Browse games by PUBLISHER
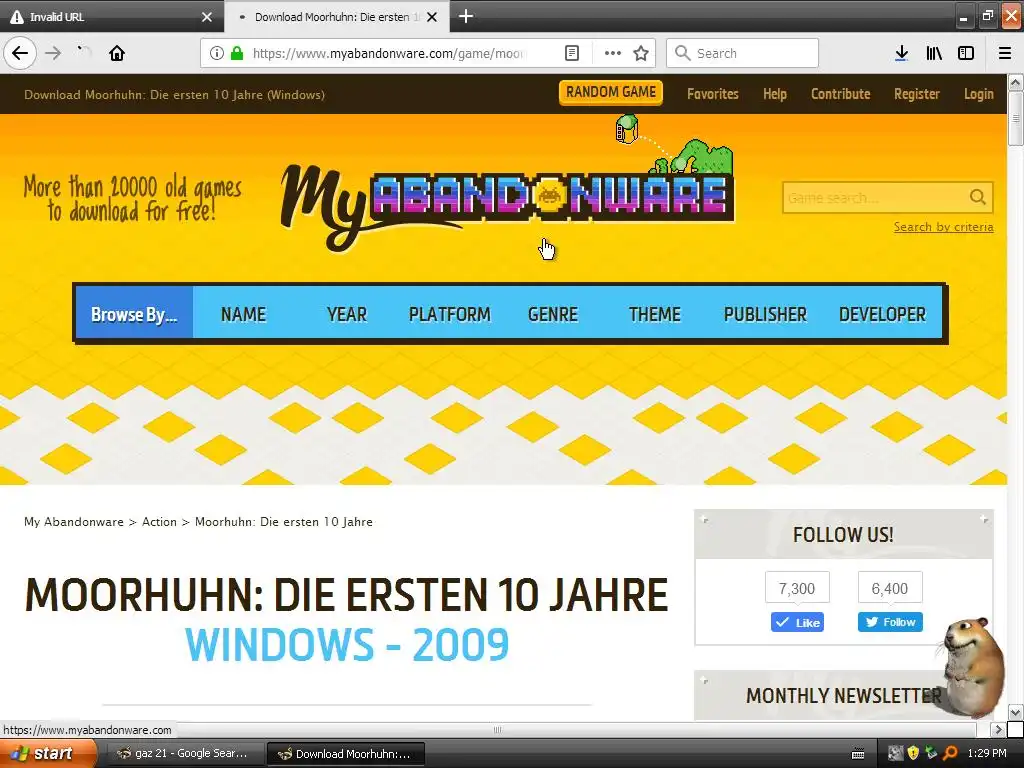The image size is (1024, 768). [x=765, y=314]
